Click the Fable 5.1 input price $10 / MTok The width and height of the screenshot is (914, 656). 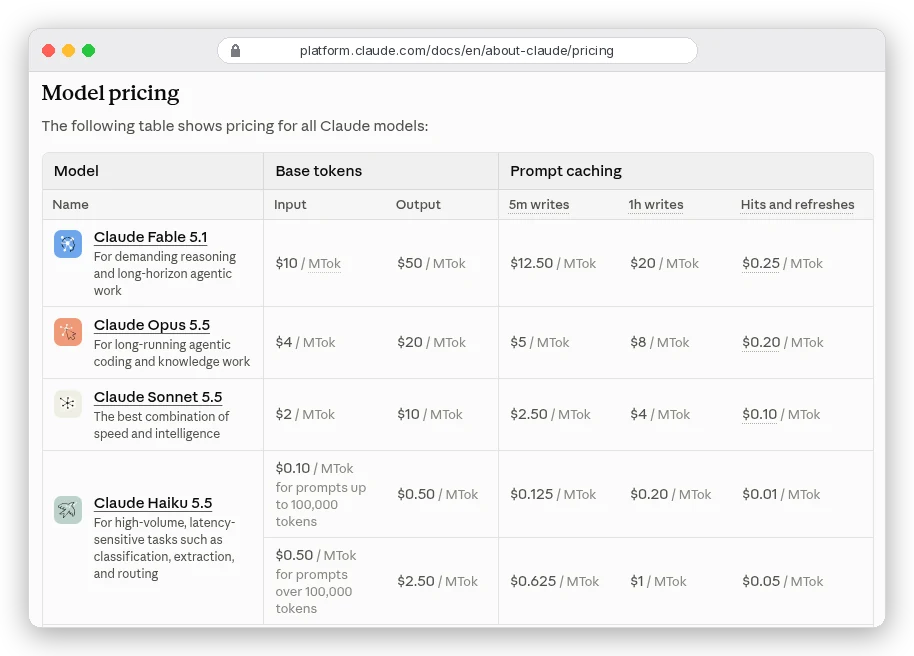pos(308,264)
